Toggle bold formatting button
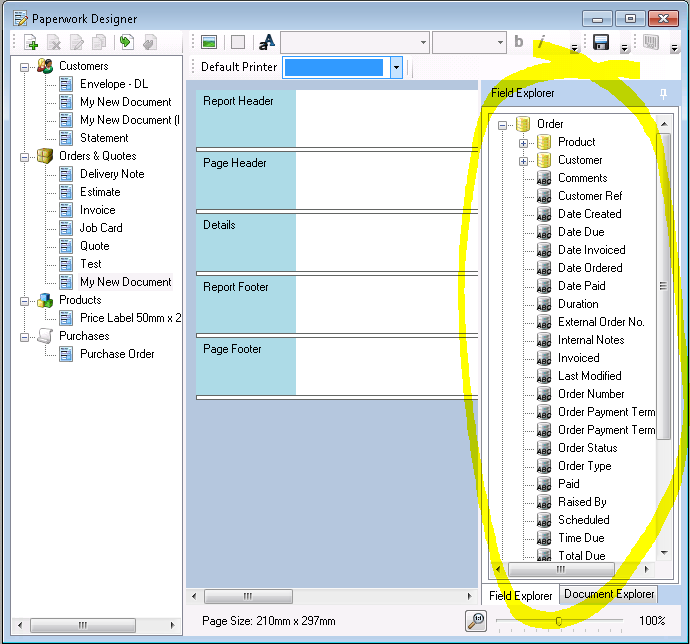Image resolution: width=690 pixels, height=644 pixels. click(519, 42)
